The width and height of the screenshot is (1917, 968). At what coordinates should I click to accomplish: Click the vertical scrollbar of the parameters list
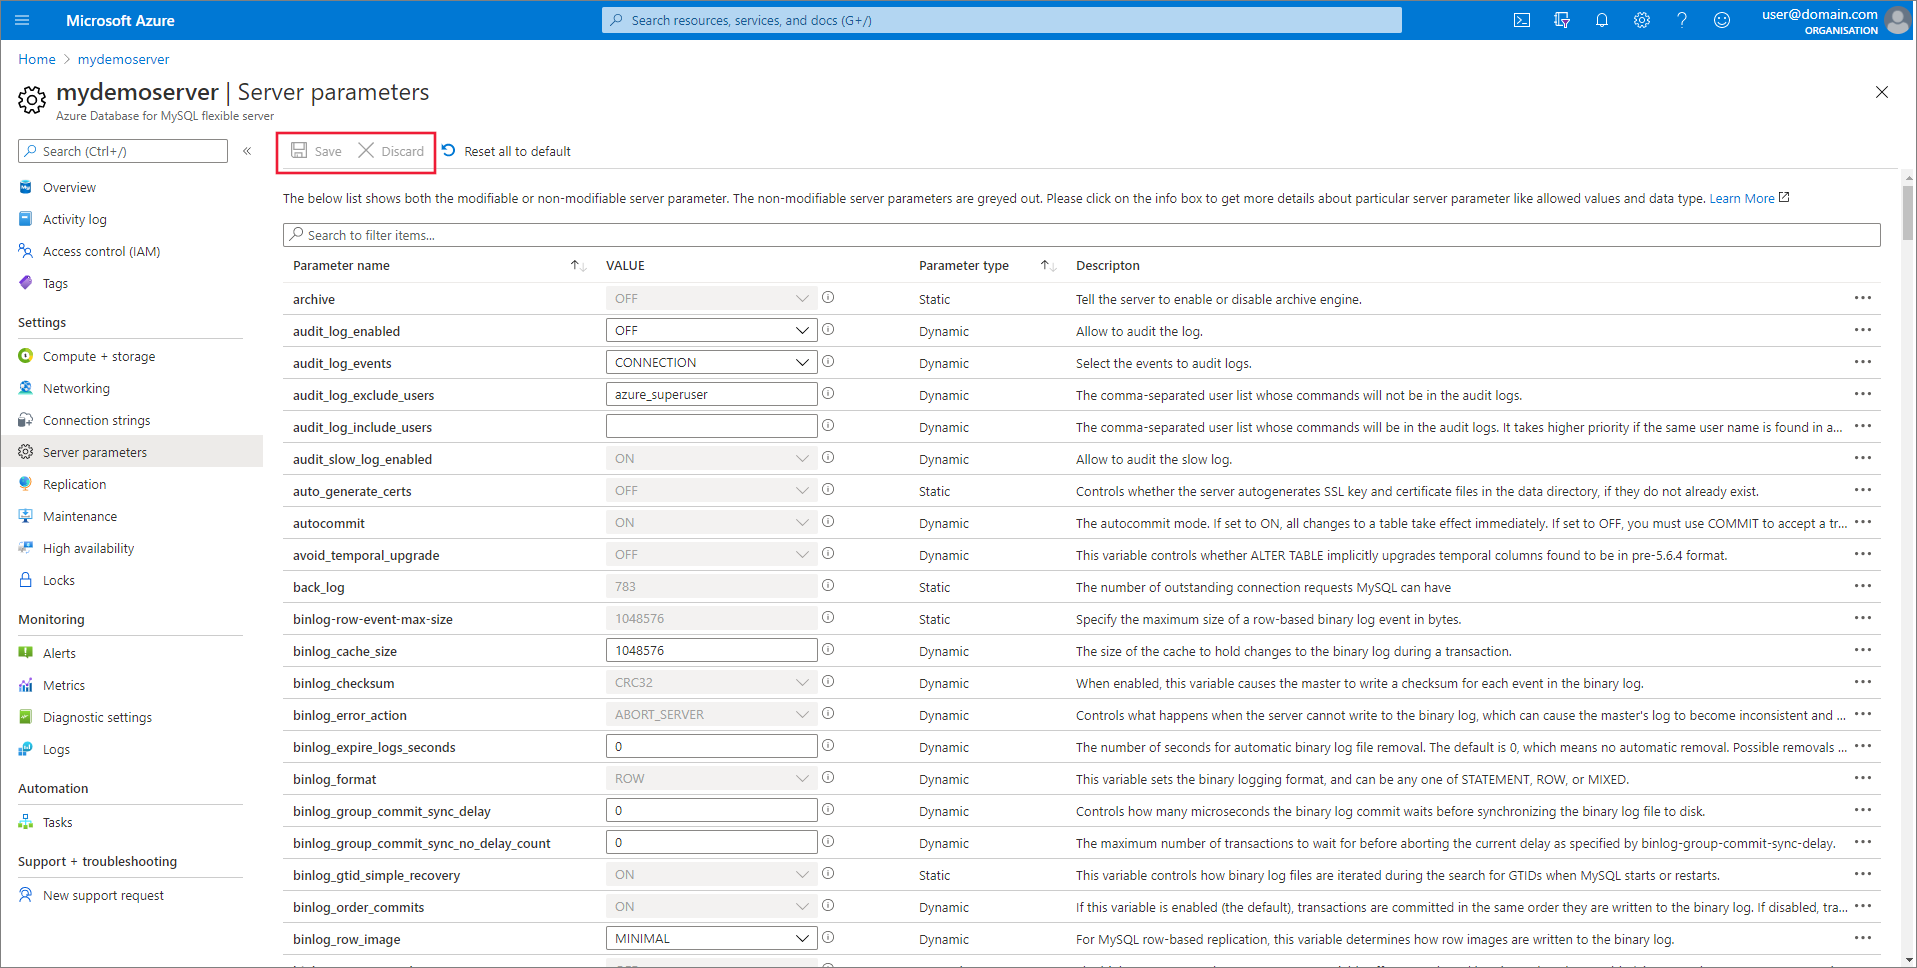(x=1908, y=500)
